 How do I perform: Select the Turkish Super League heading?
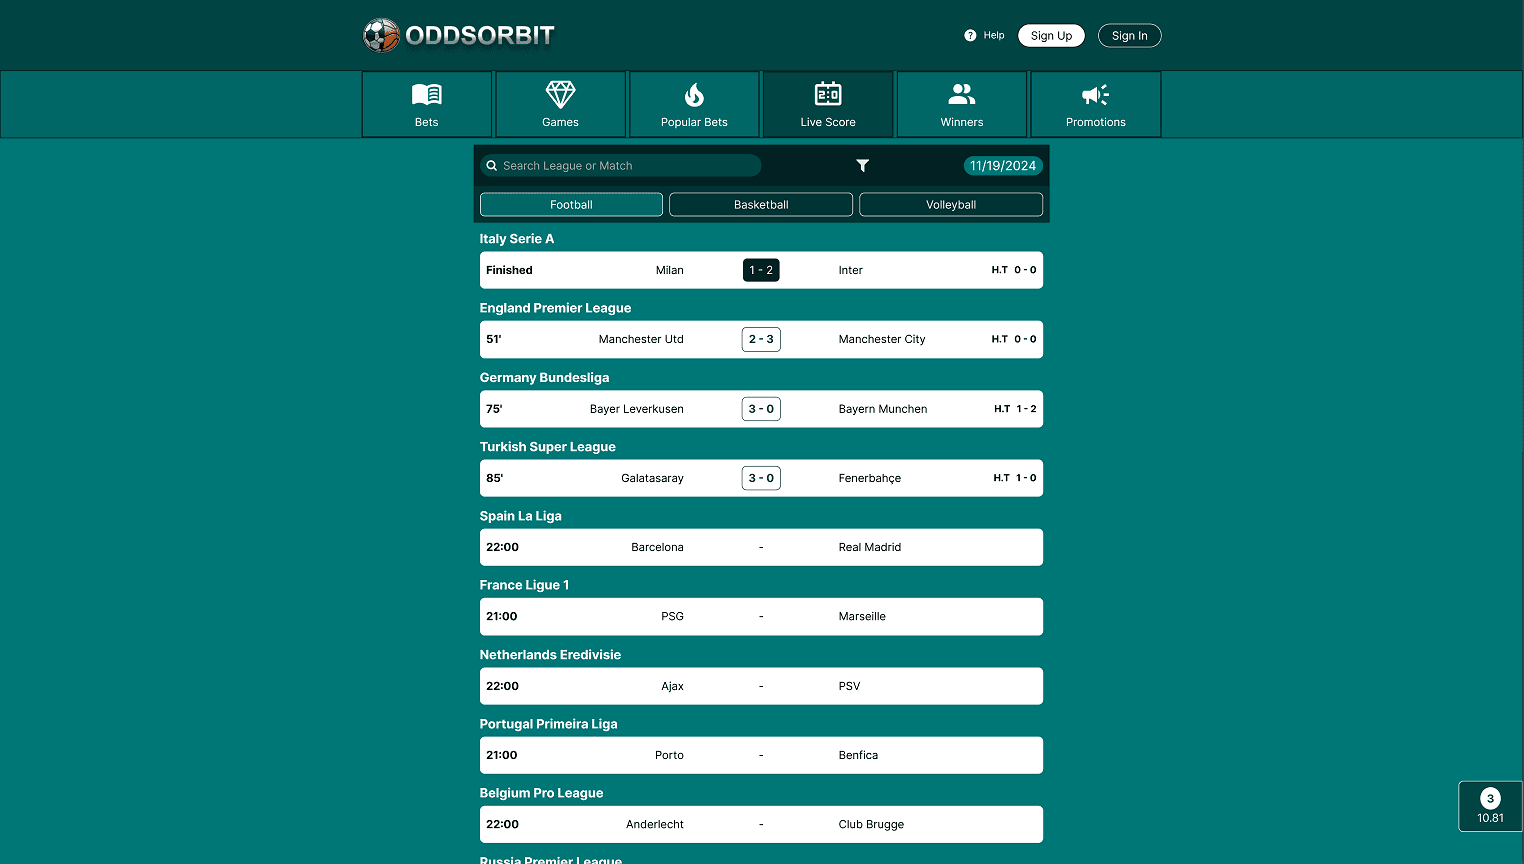pos(547,447)
